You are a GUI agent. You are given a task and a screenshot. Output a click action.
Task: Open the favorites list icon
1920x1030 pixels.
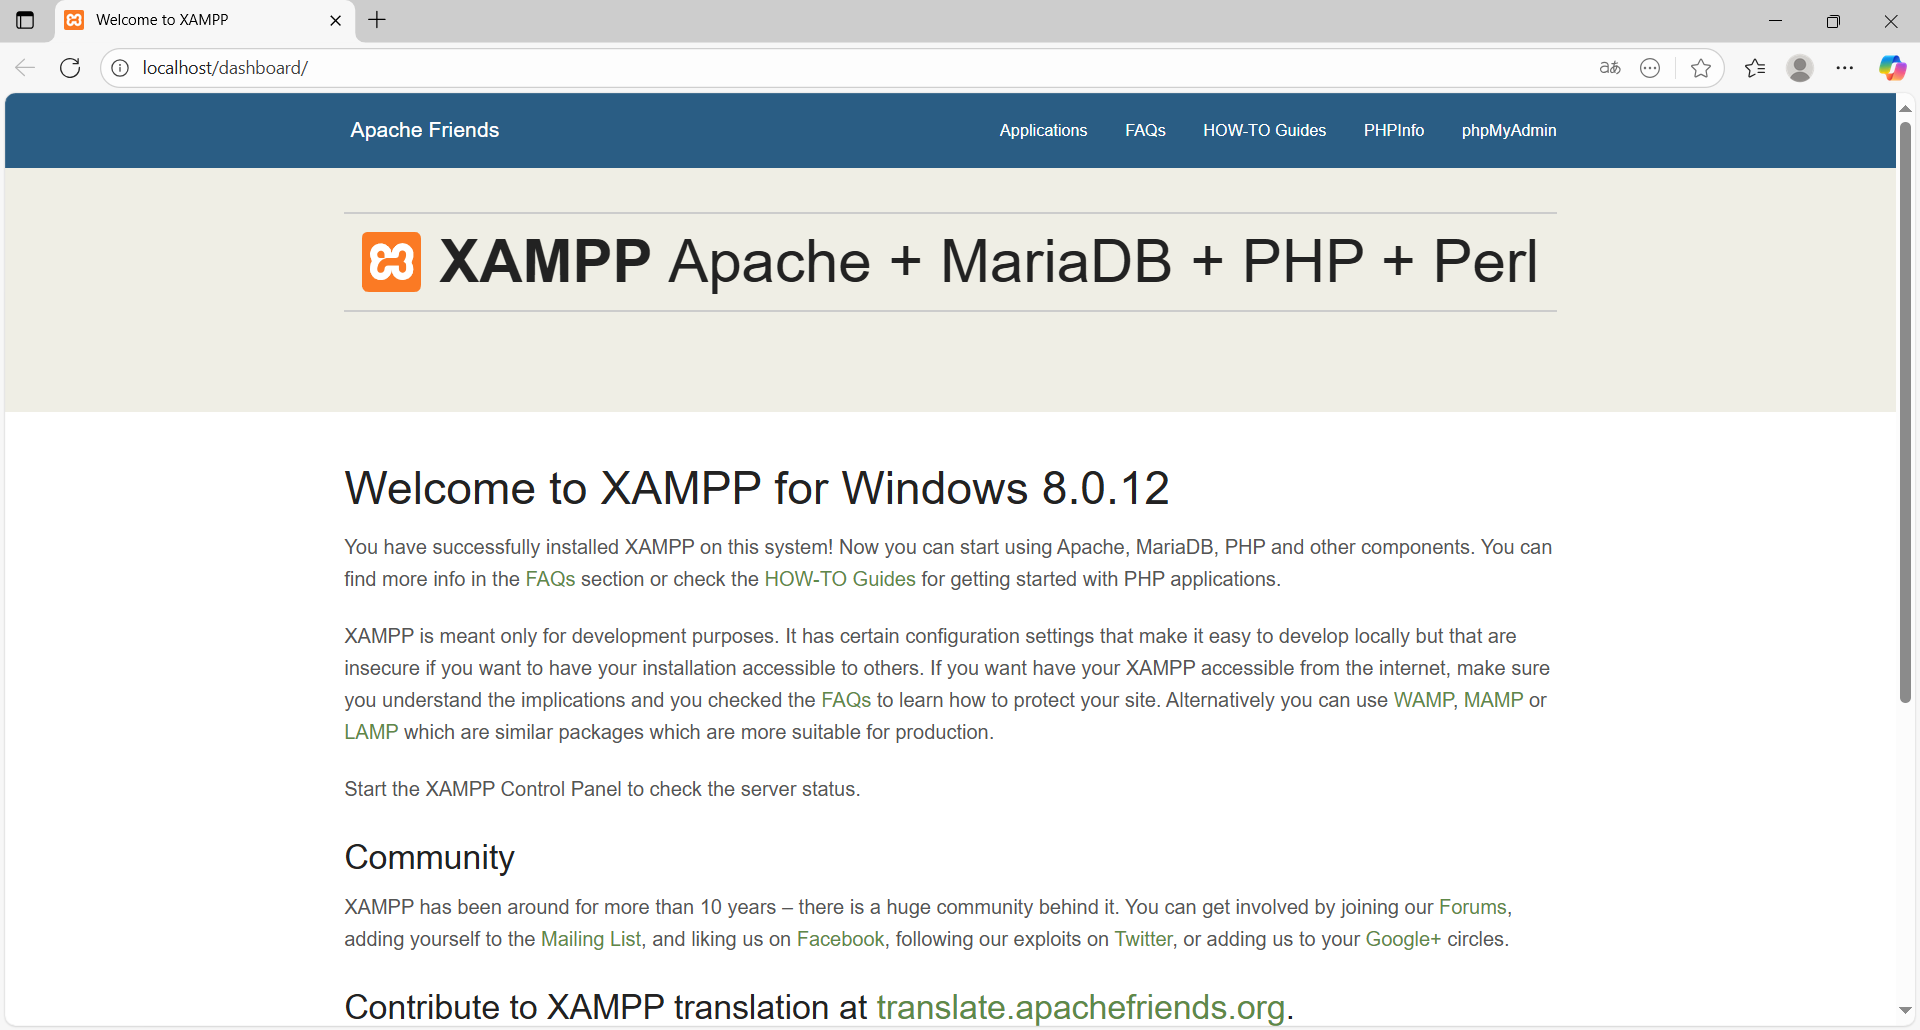pos(1754,68)
